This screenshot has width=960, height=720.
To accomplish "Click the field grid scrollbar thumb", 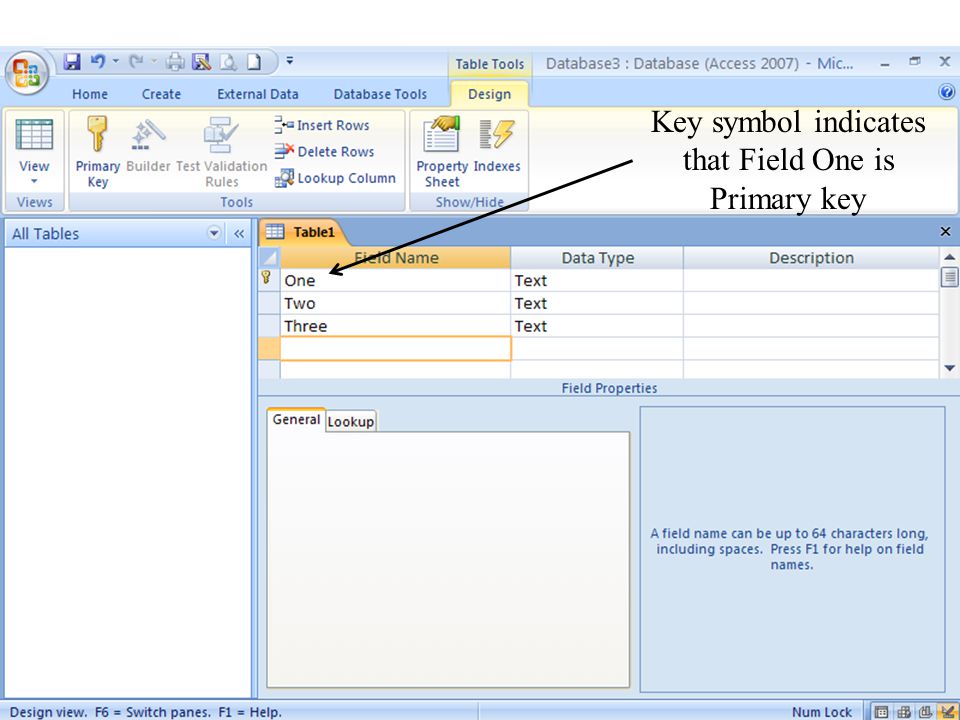I will tap(950, 277).
